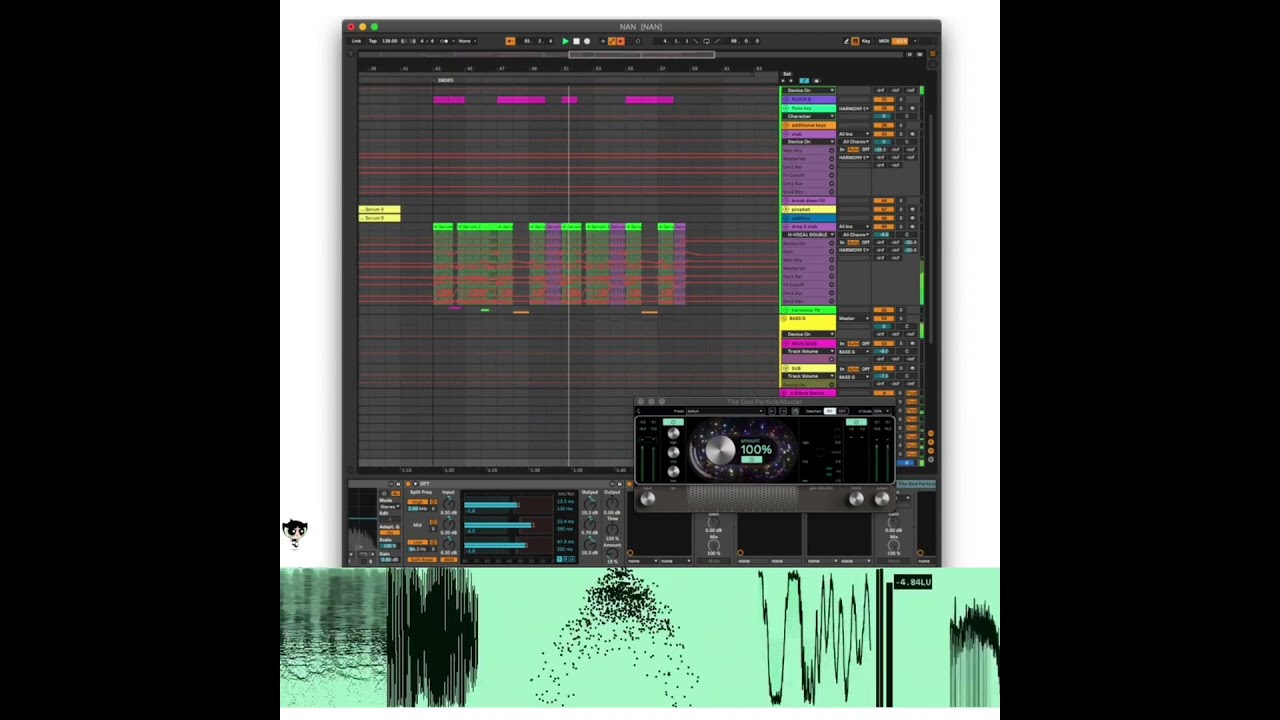Select the additive track

810,218
